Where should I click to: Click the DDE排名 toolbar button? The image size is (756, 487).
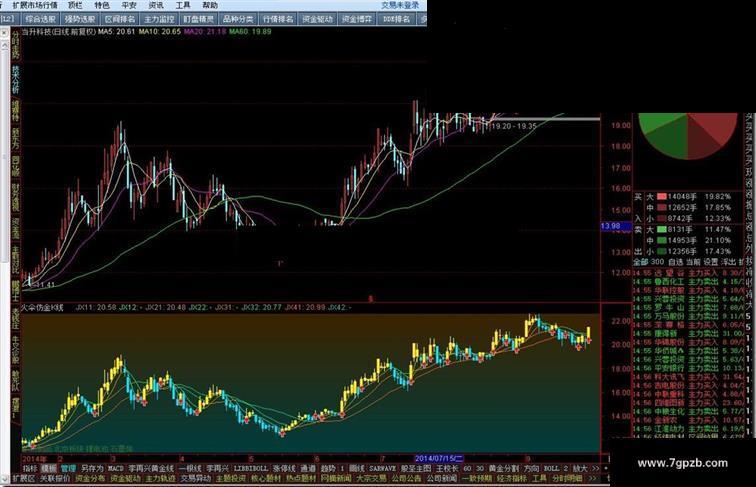pos(396,19)
